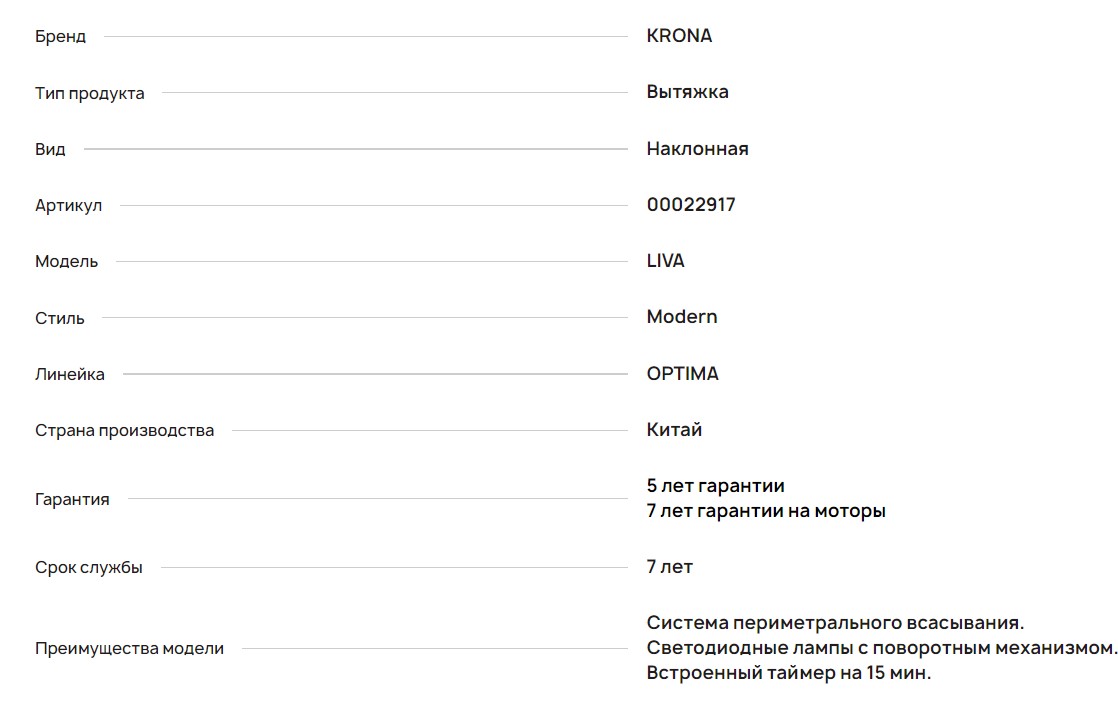The image size is (1118, 707).
Task: Click "Система периметрального всасывания" text
Action: tap(835, 623)
